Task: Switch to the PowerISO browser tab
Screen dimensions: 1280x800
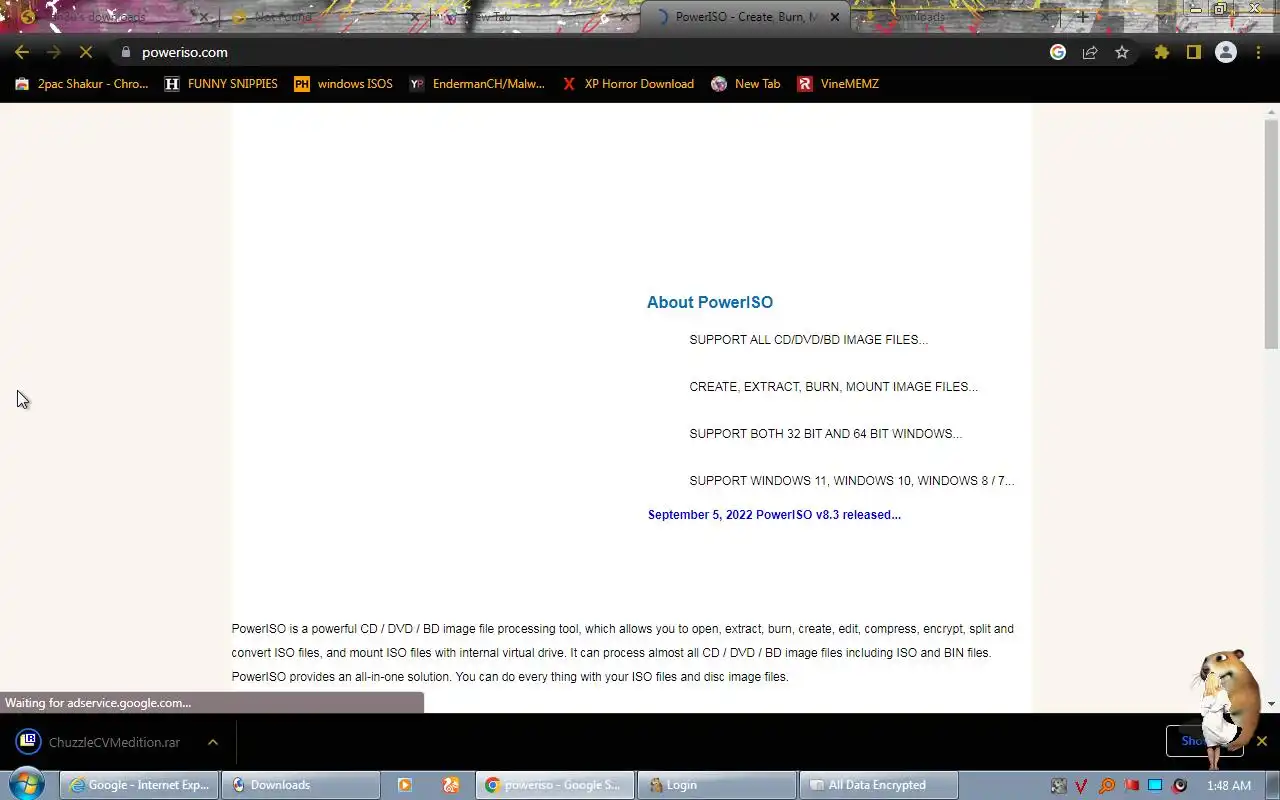Action: (744, 17)
